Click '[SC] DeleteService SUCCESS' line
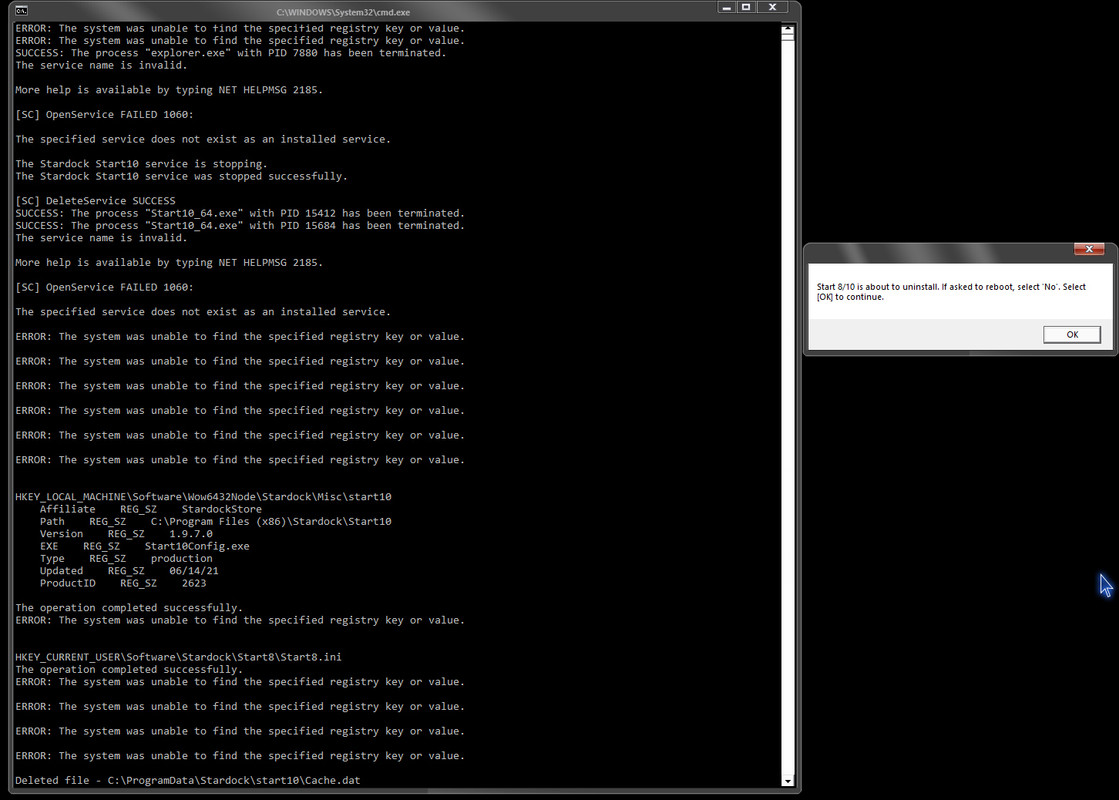This screenshot has width=1119, height=800. (95, 201)
